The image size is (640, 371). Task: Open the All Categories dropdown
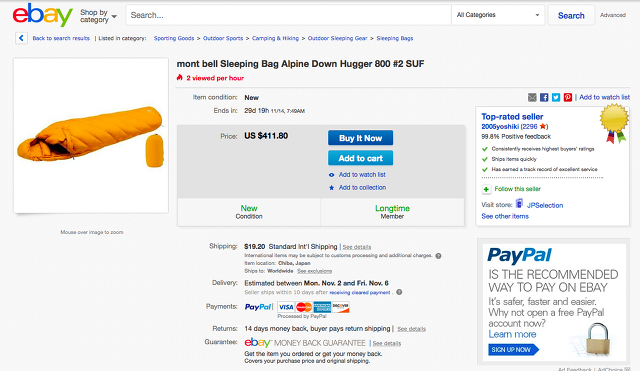coord(498,15)
